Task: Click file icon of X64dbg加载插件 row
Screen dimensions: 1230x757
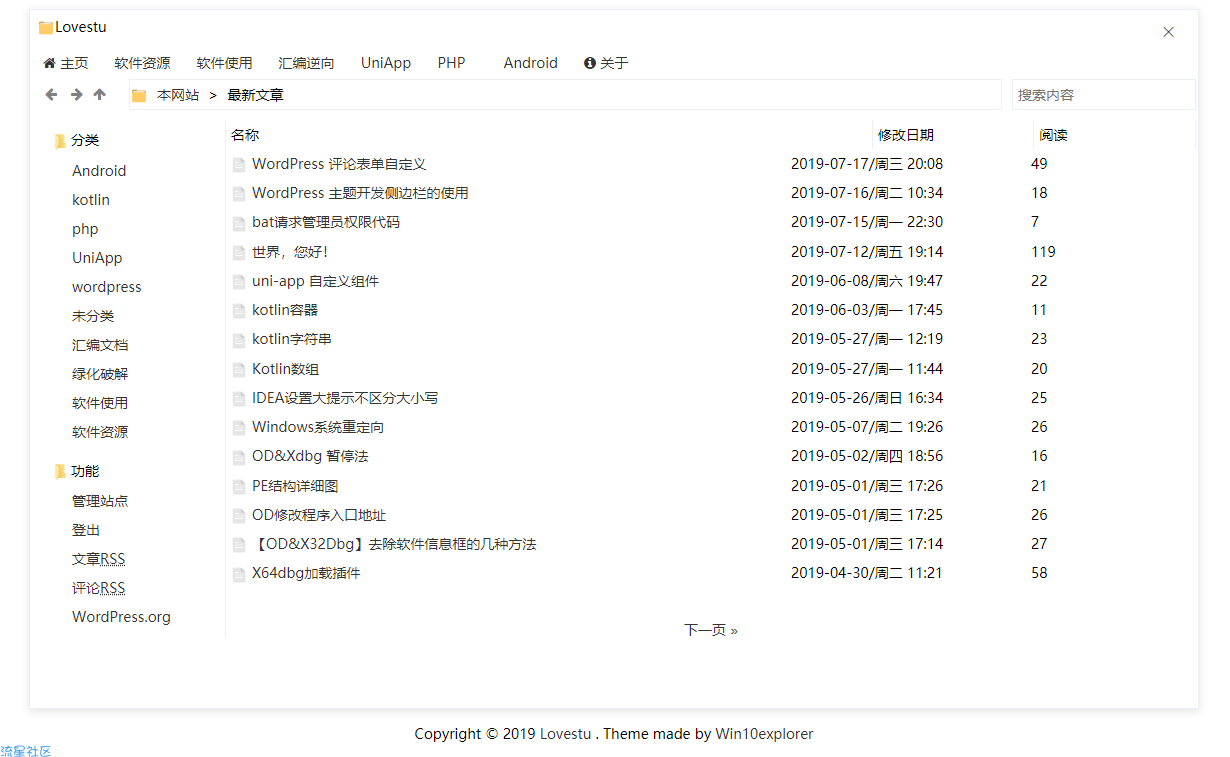Action: pos(239,574)
